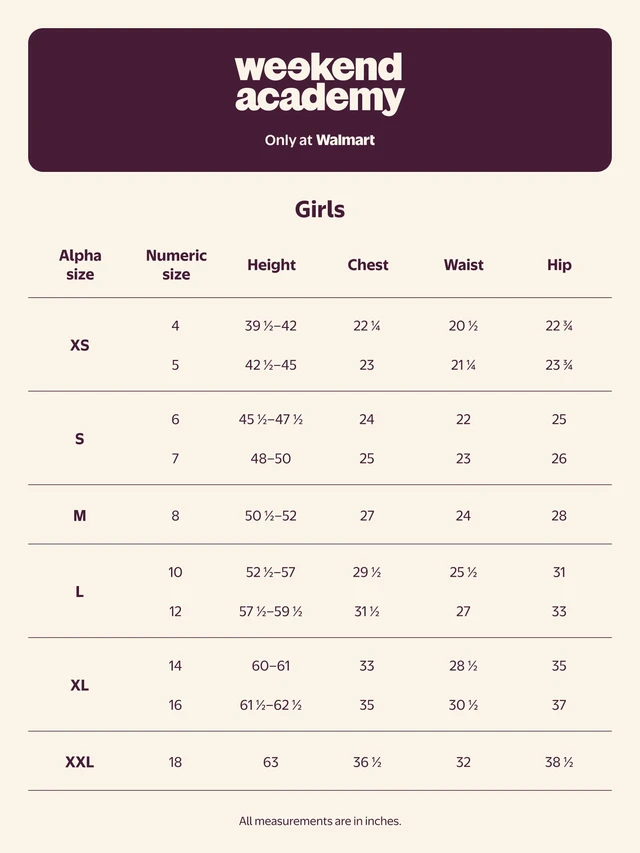Click the XL alpha size label

79,685
